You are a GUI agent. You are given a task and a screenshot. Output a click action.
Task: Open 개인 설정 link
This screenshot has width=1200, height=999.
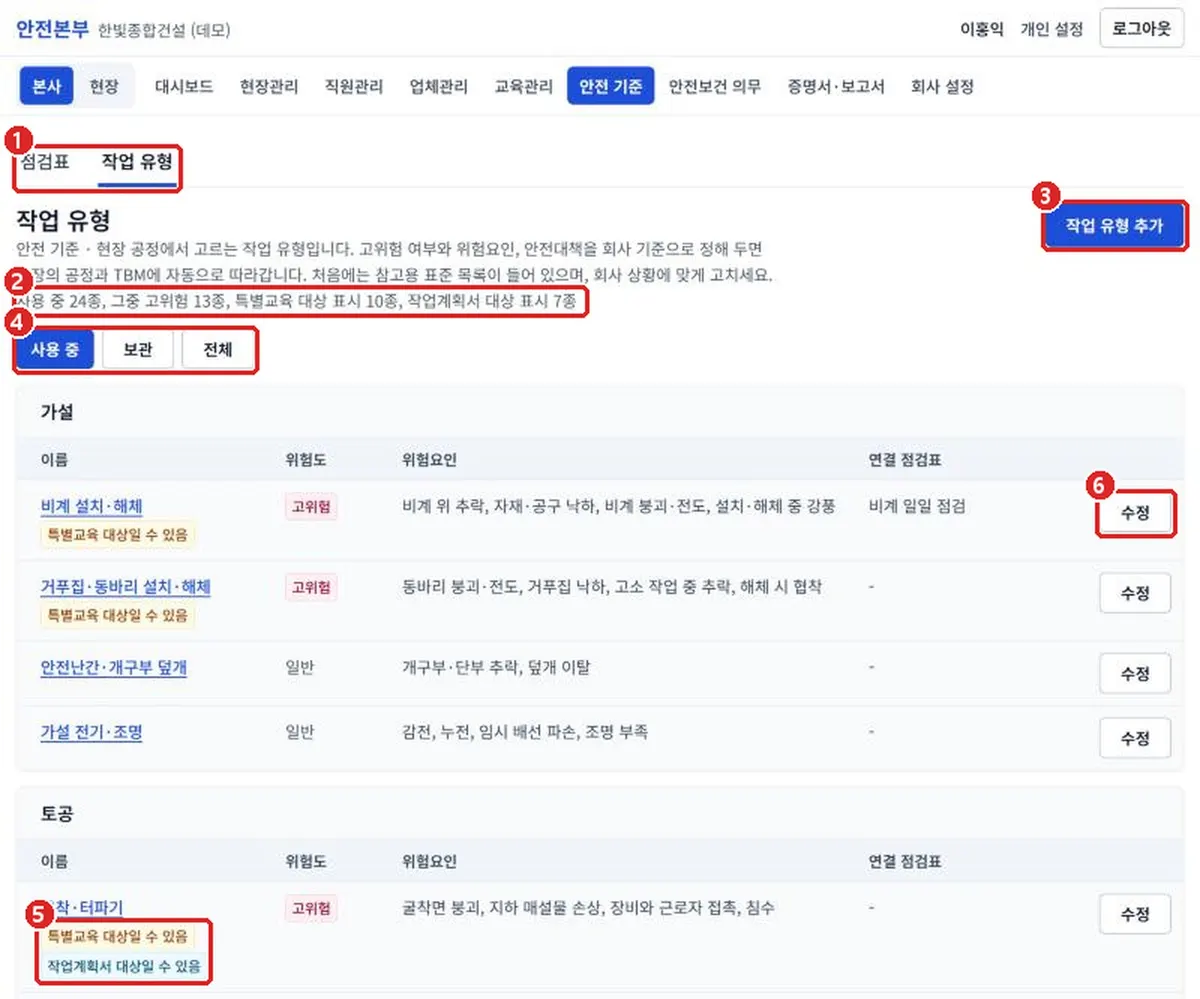(x=1051, y=29)
